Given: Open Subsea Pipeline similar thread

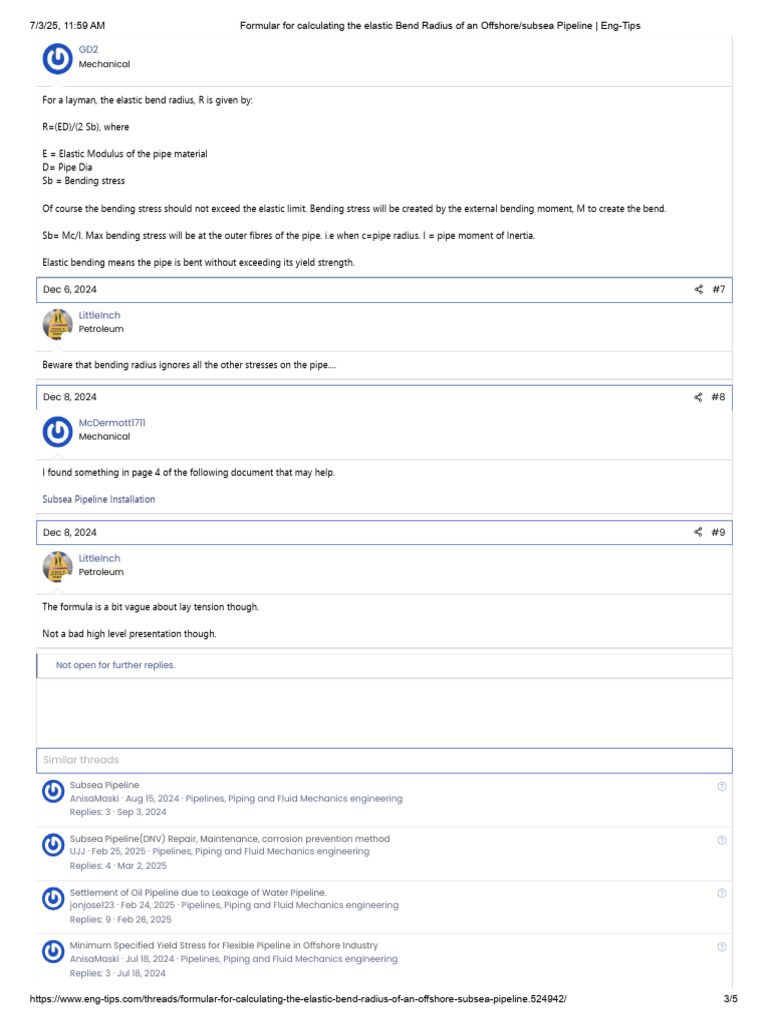Looking at the screenshot, I should [x=104, y=785].
